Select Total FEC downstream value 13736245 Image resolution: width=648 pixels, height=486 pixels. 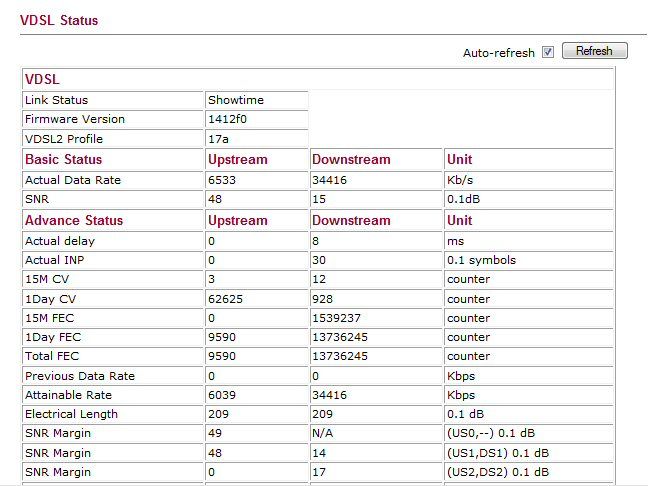(340, 356)
